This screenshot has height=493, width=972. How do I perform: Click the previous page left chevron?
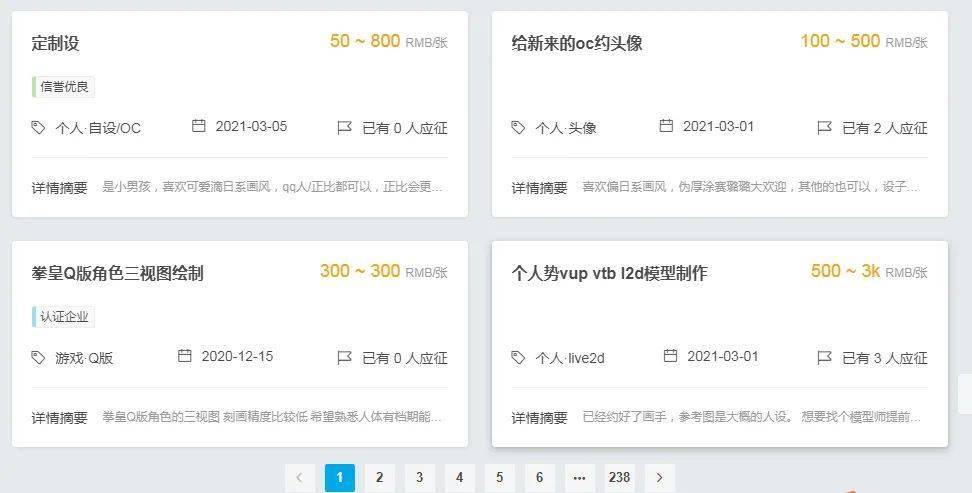pyautogui.click(x=300, y=478)
